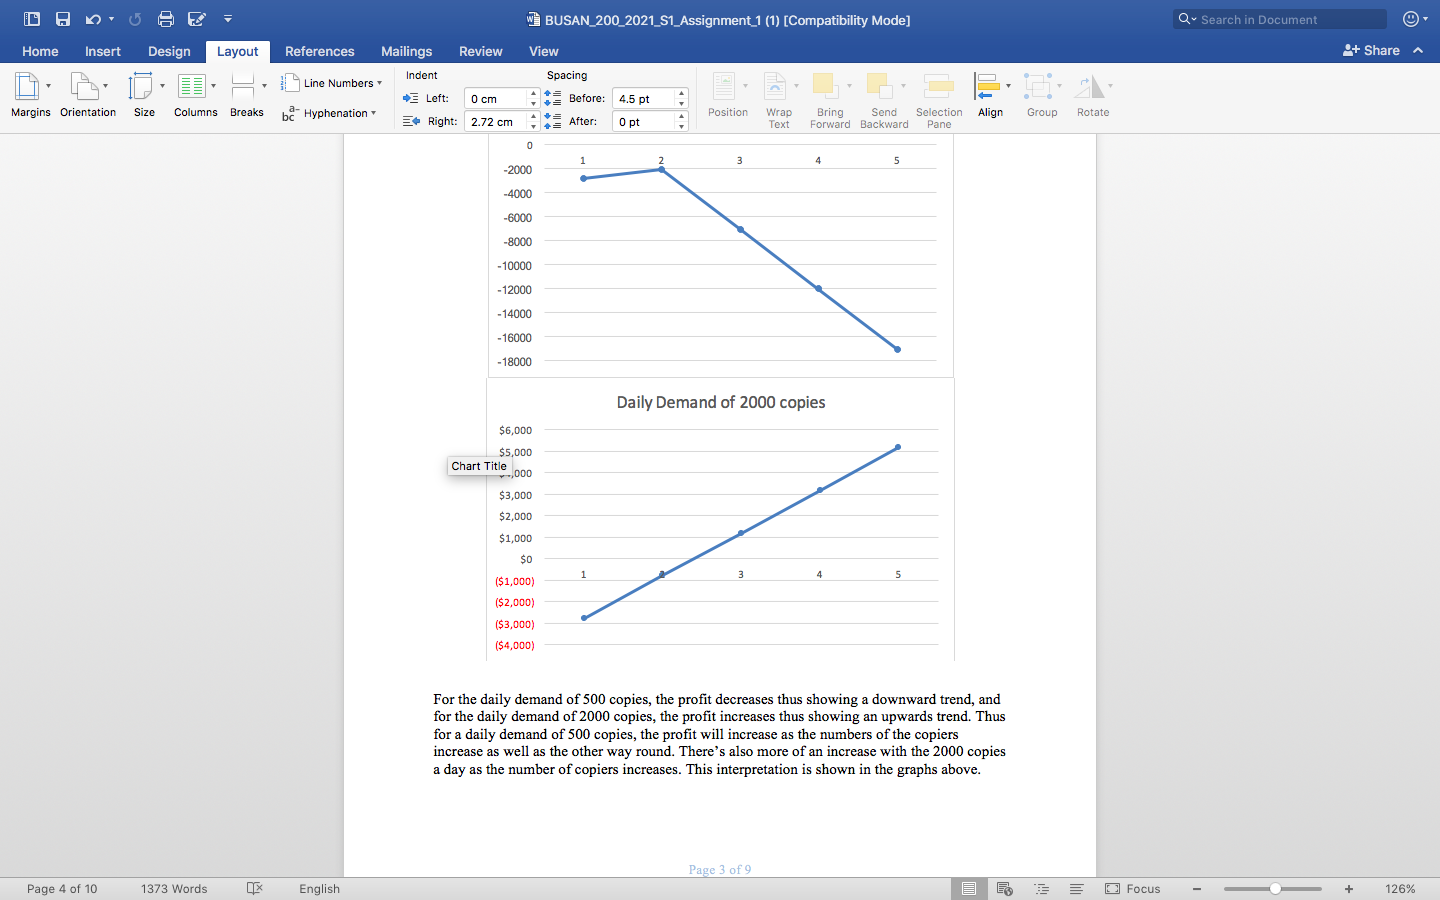Increase the left indent with the up arrow

pos(533,94)
